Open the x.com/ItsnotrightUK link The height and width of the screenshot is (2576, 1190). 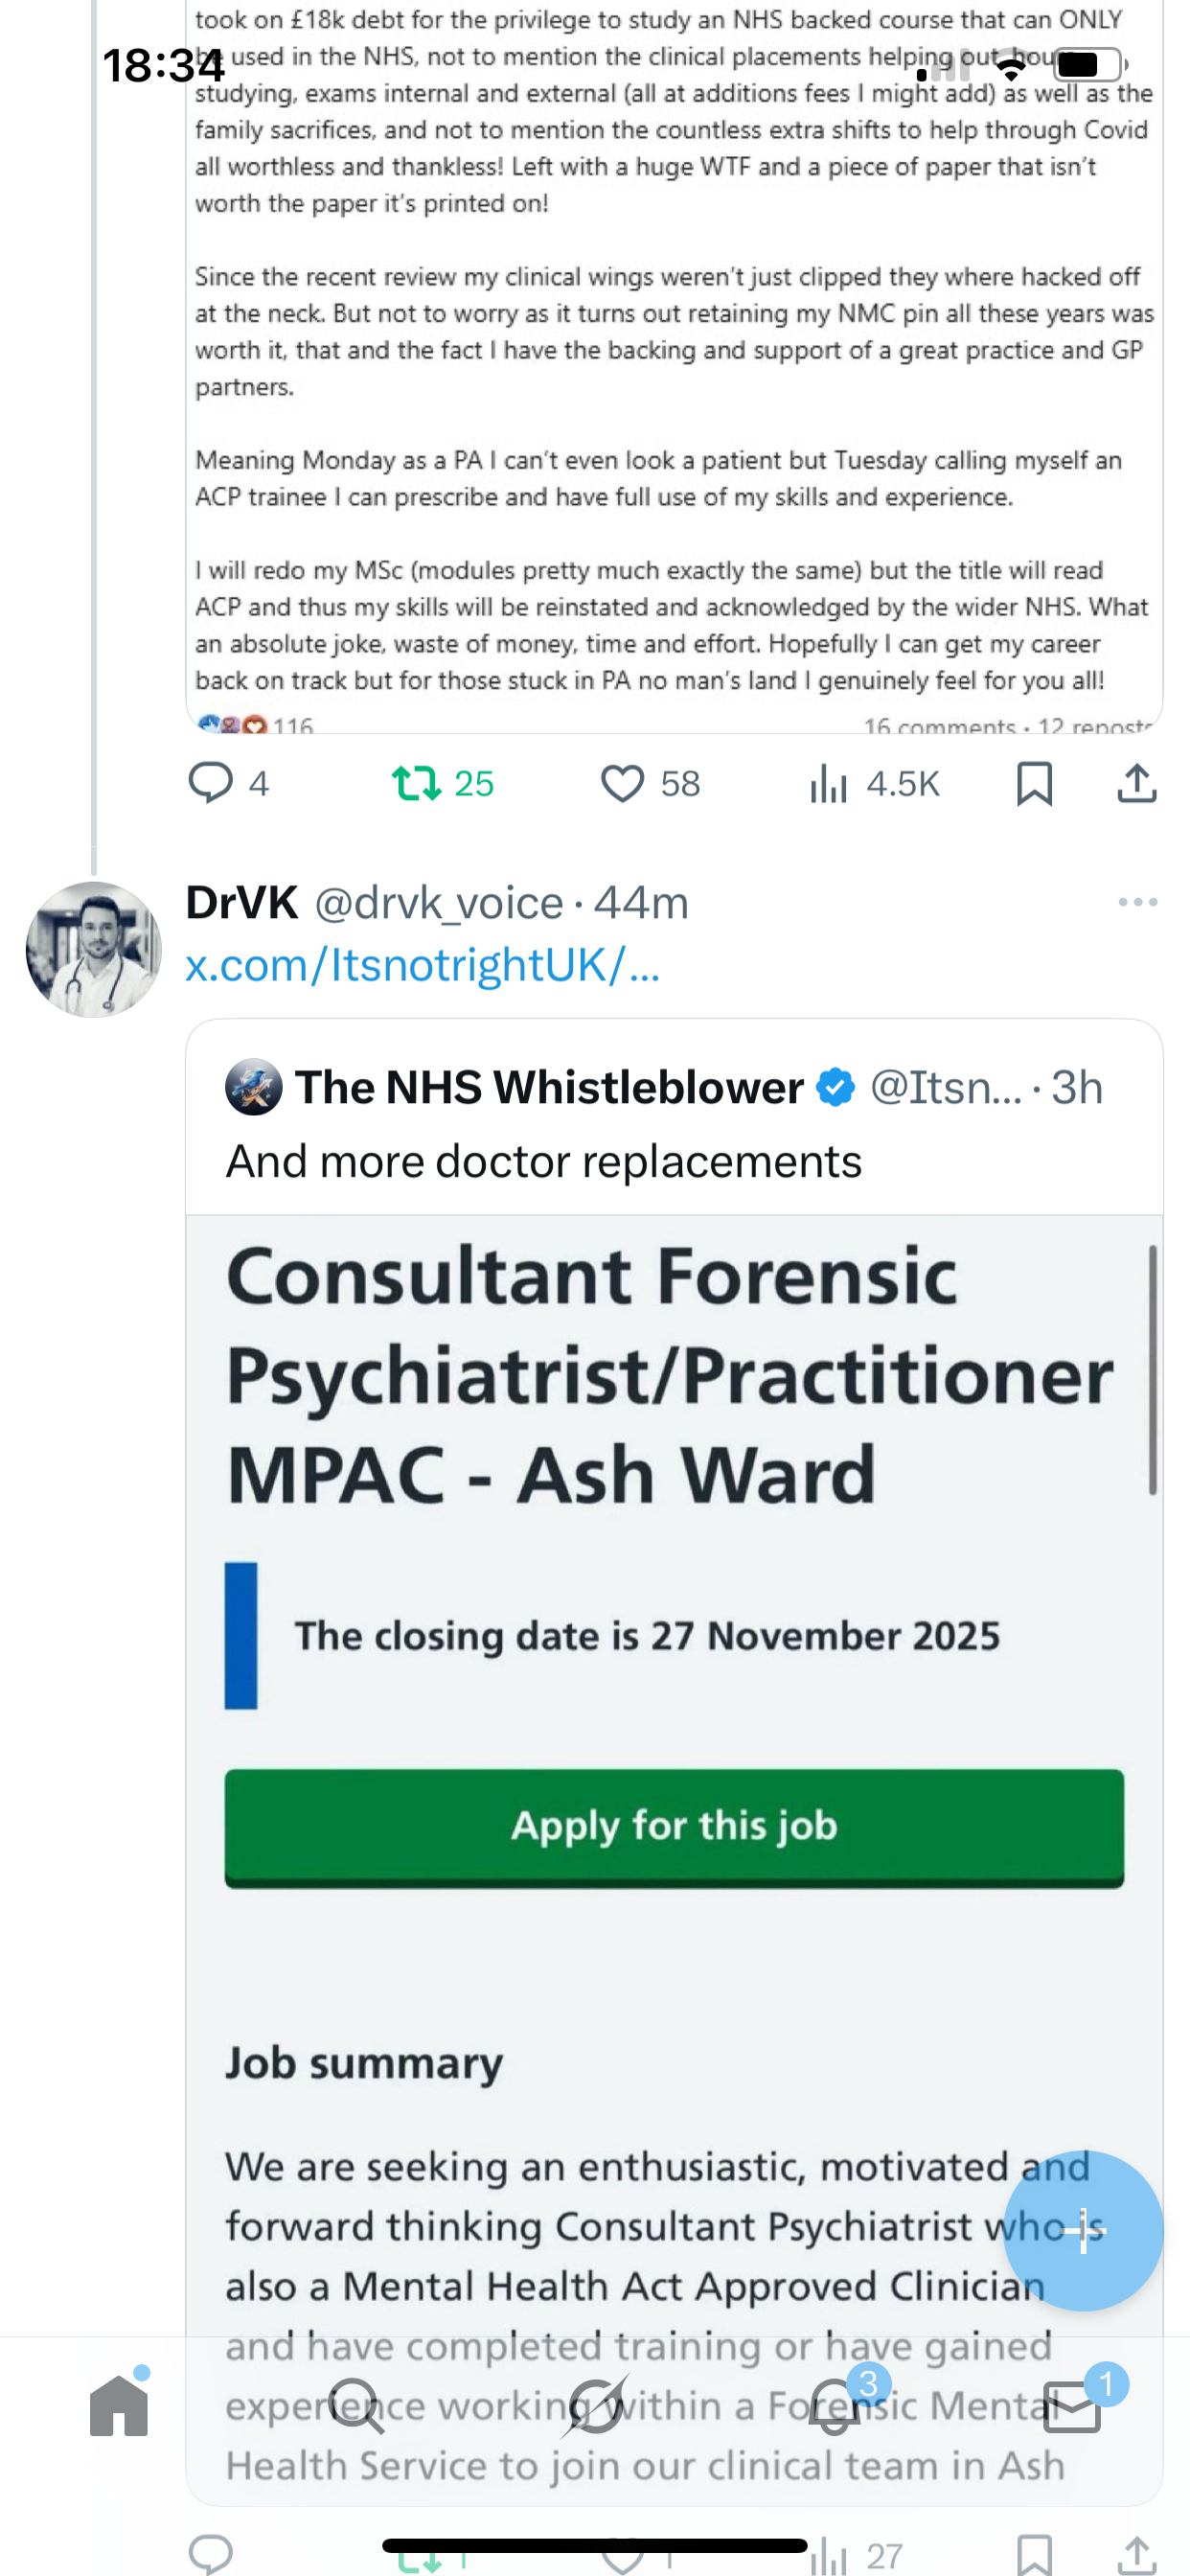422,965
